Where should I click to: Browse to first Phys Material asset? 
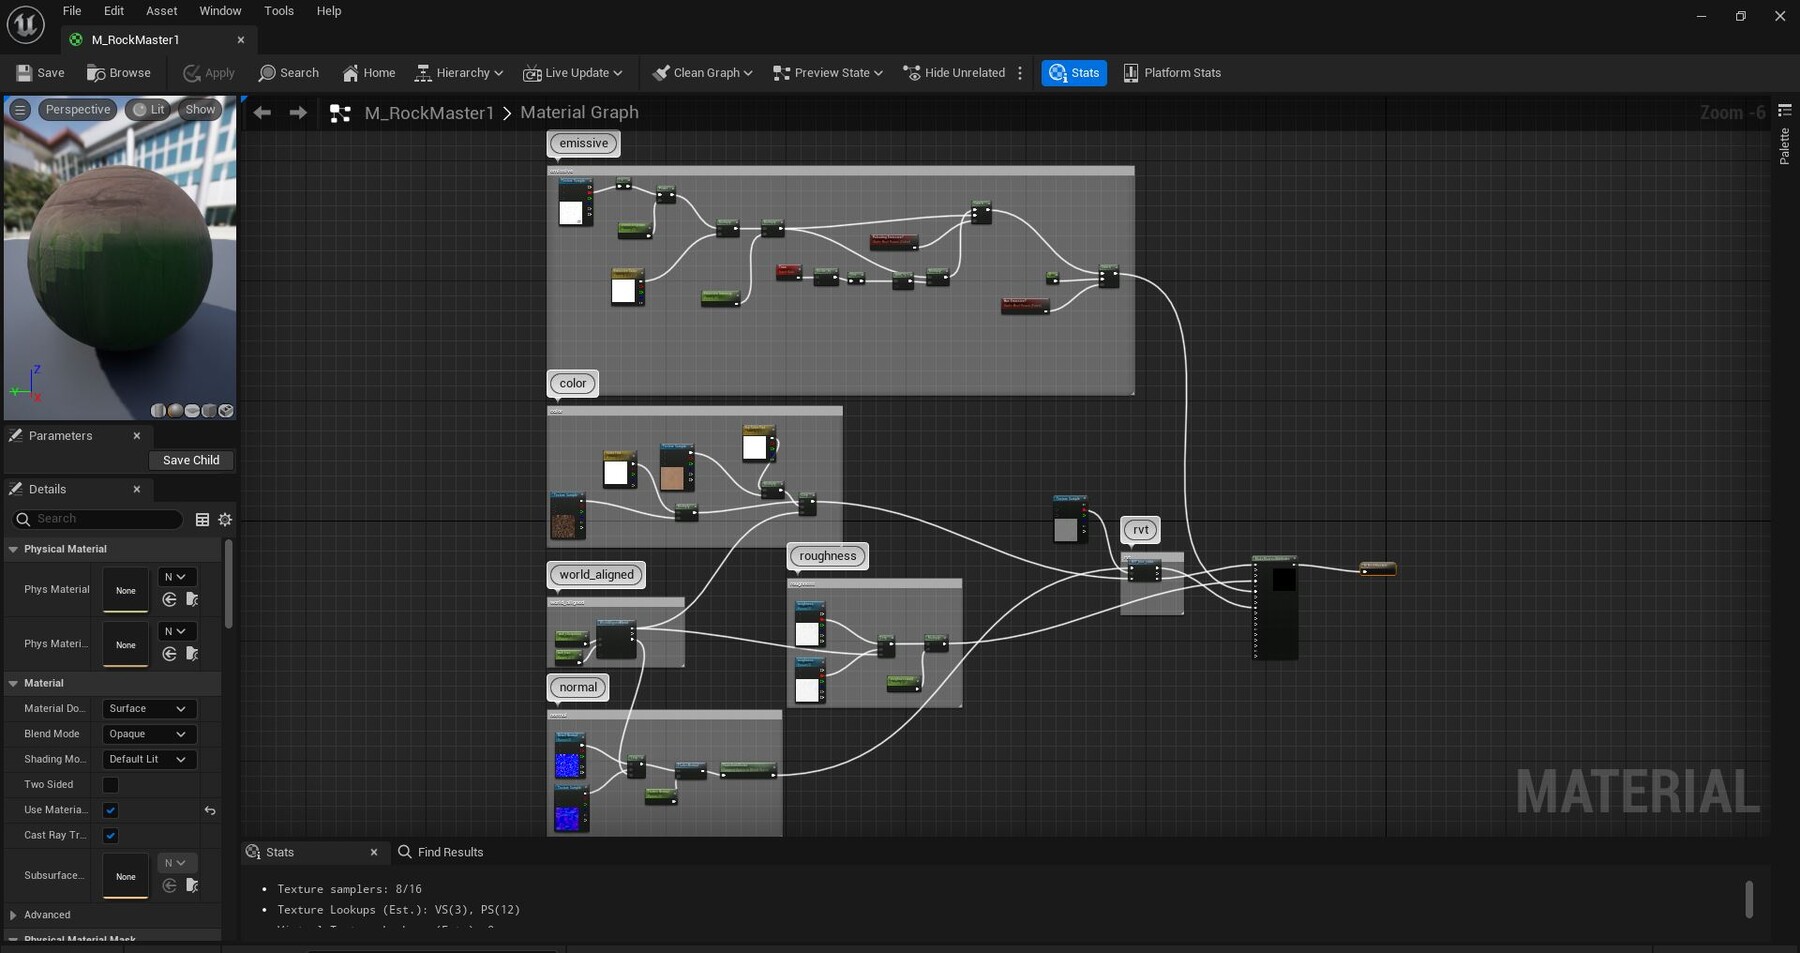192,600
